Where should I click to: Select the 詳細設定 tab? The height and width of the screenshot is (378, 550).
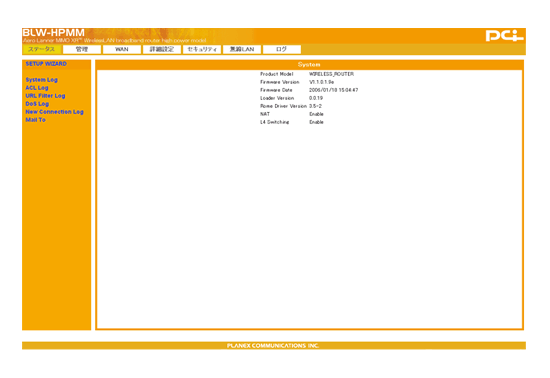162,49
